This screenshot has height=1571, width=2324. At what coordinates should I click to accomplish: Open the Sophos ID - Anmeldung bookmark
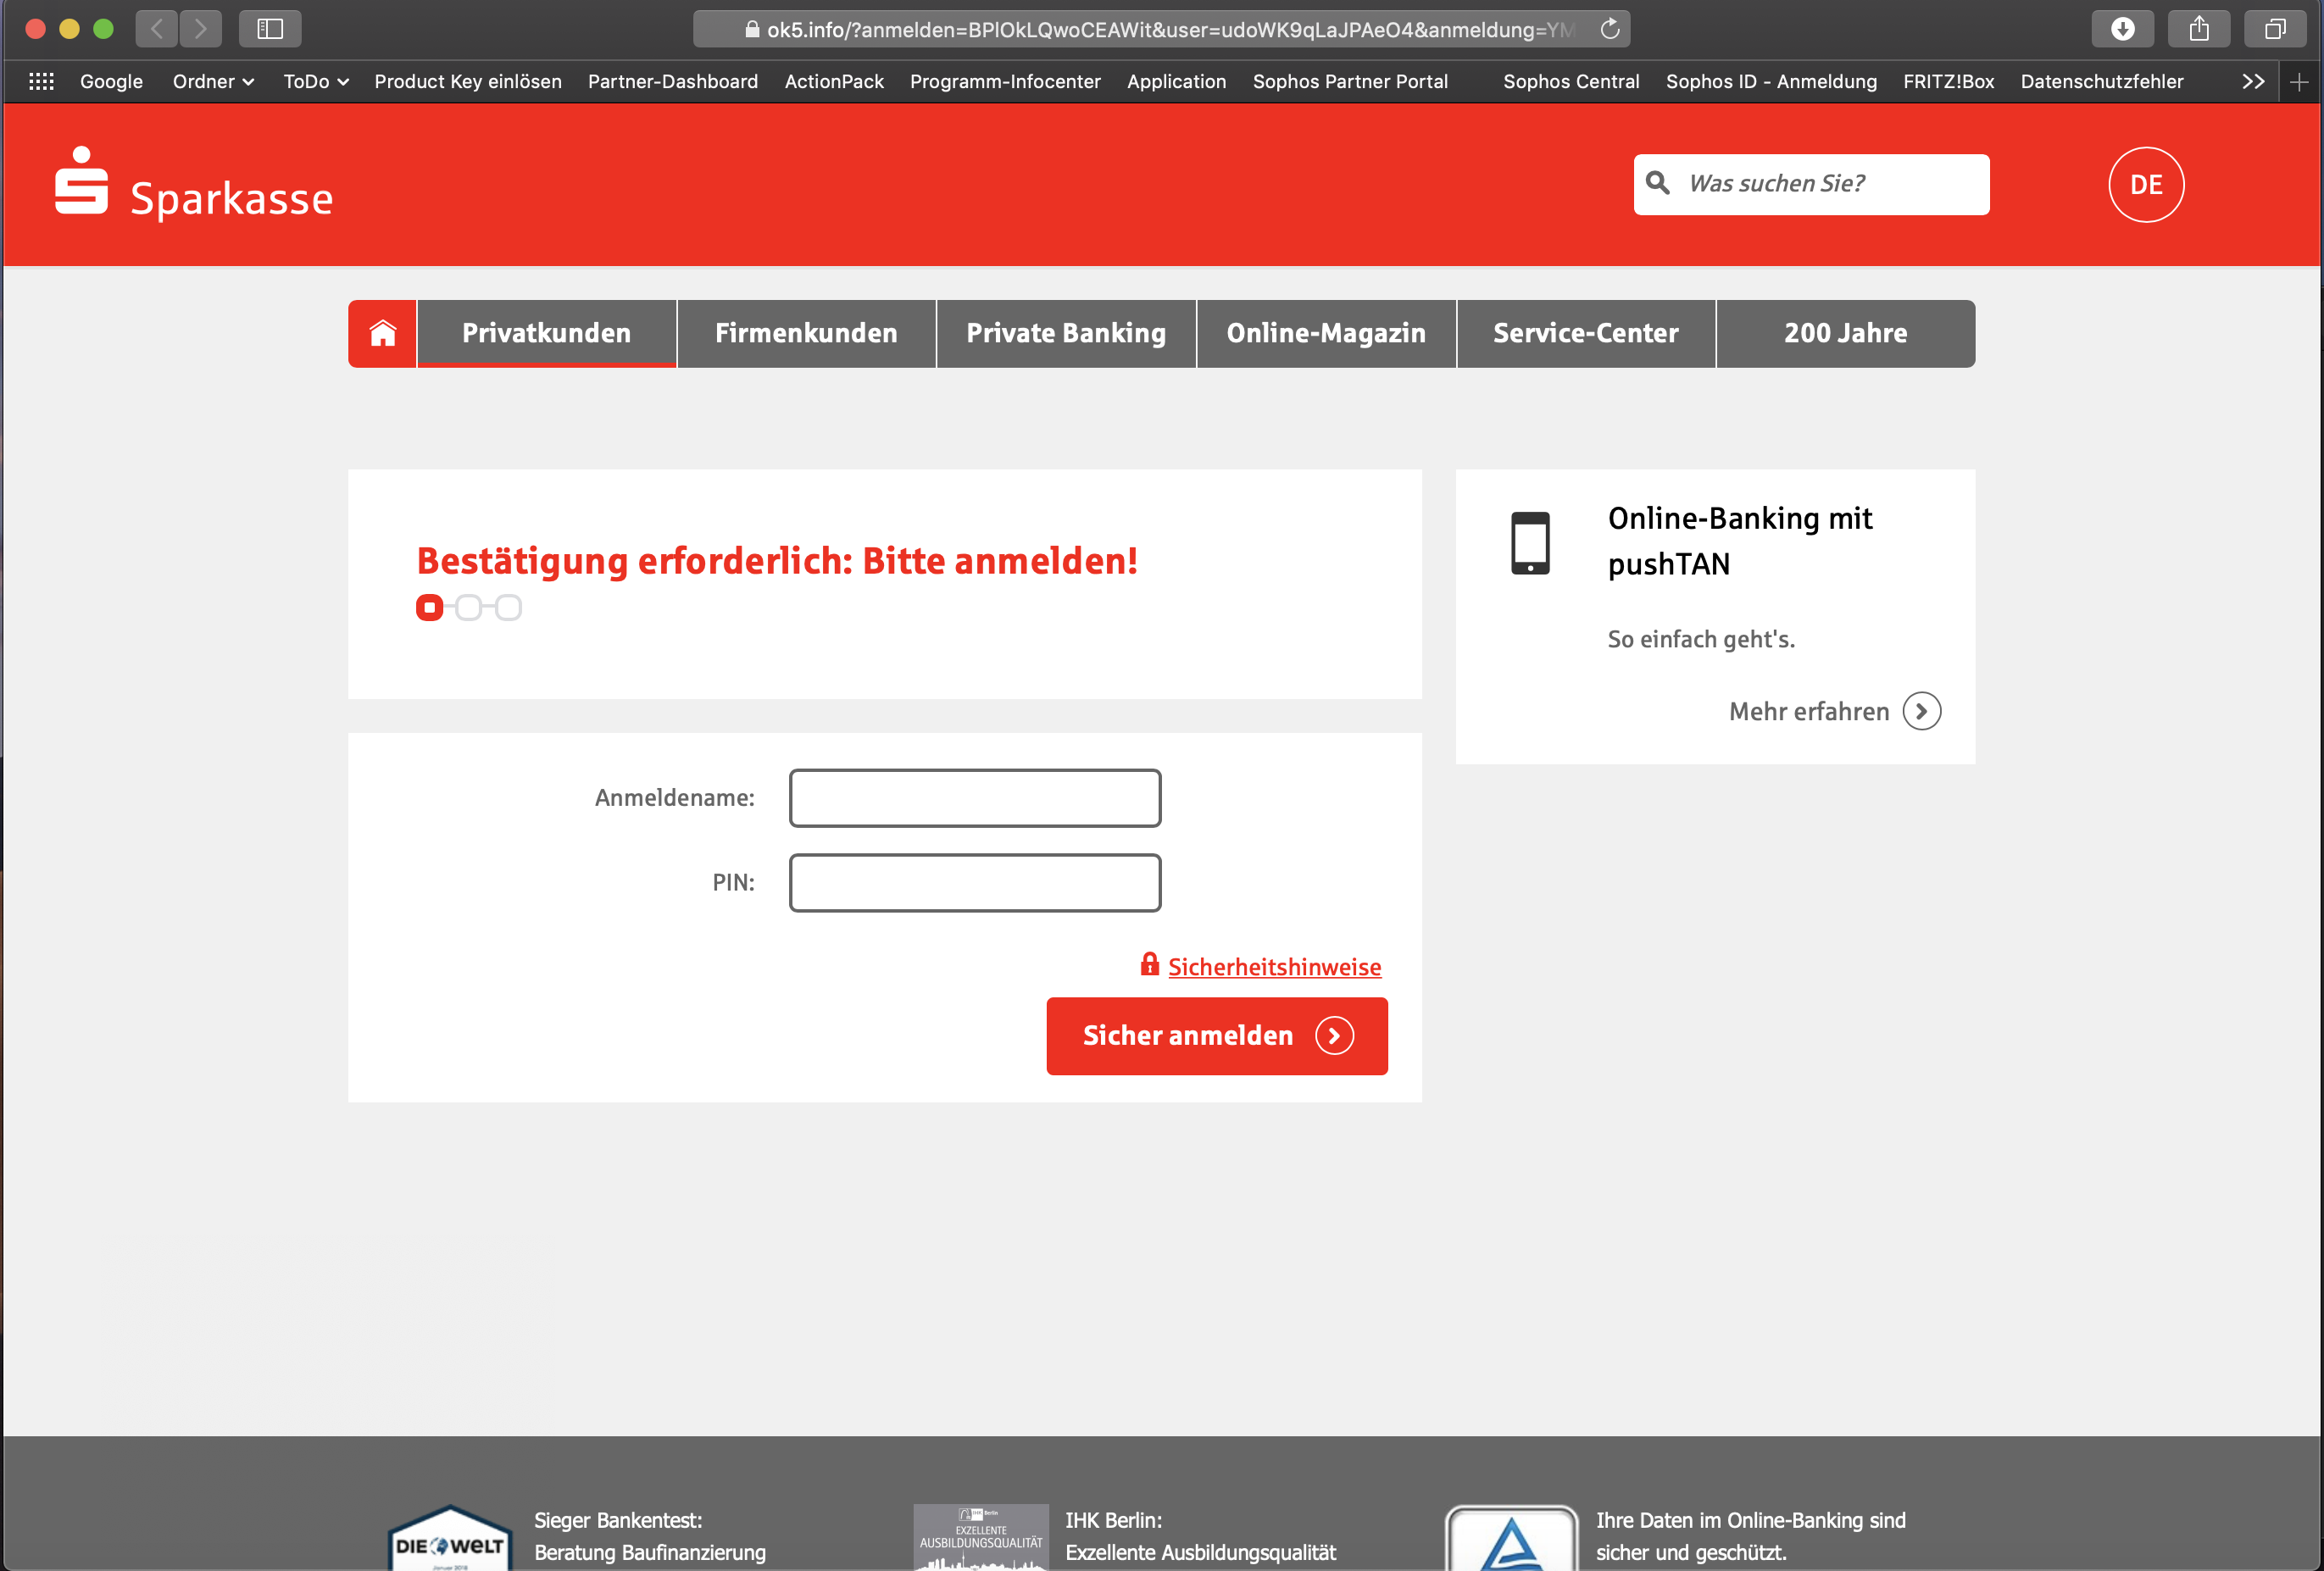[1771, 81]
